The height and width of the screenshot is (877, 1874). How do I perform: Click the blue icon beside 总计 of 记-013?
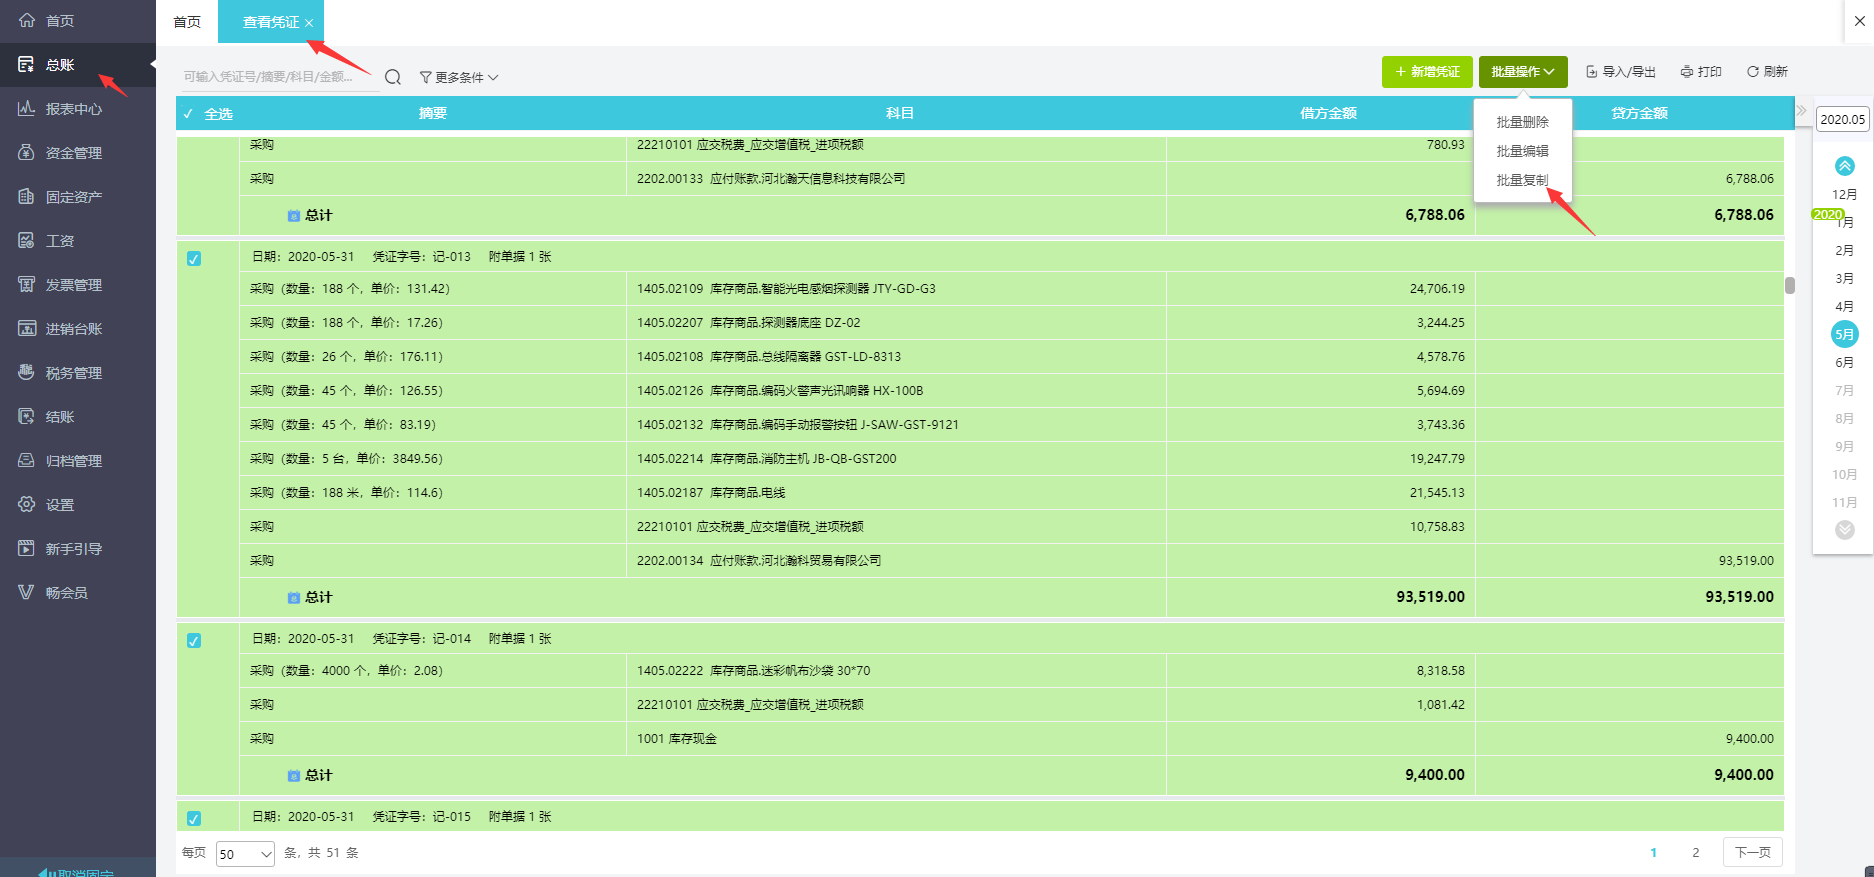click(x=294, y=597)
